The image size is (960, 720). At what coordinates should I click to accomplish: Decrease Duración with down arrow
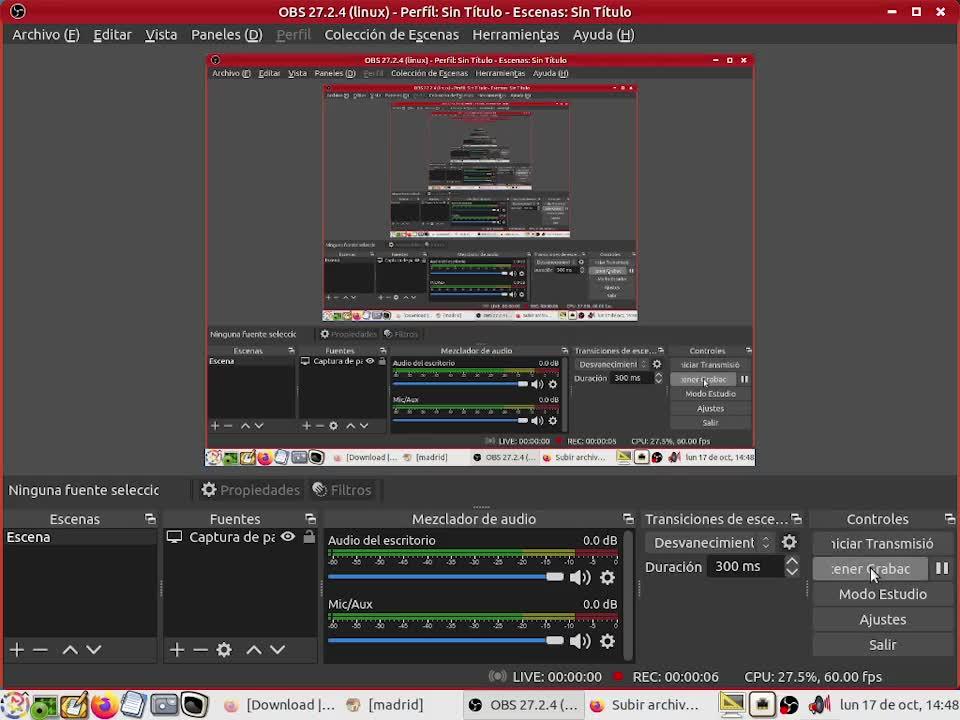(x=792, y=572)
